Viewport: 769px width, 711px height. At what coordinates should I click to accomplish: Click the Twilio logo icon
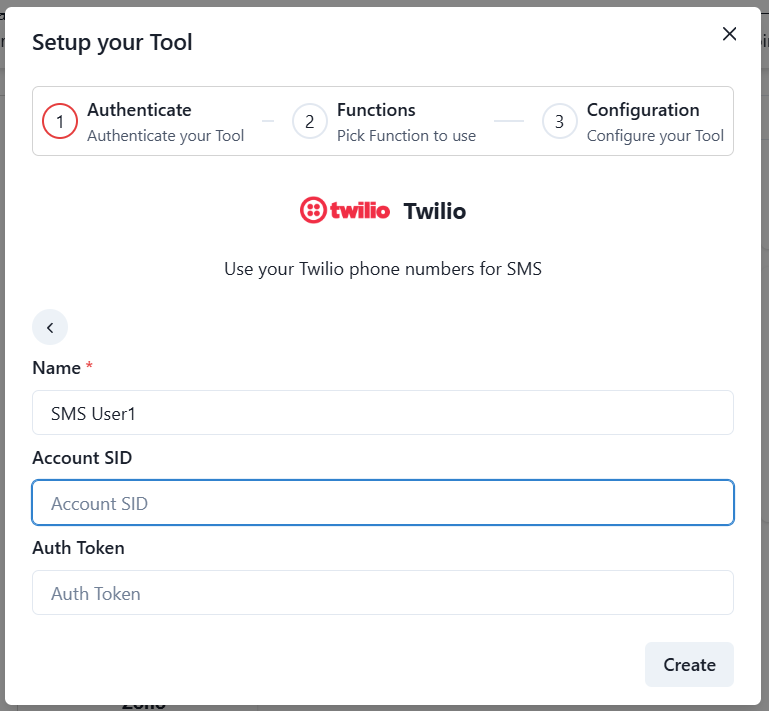(x=345, y=210)
